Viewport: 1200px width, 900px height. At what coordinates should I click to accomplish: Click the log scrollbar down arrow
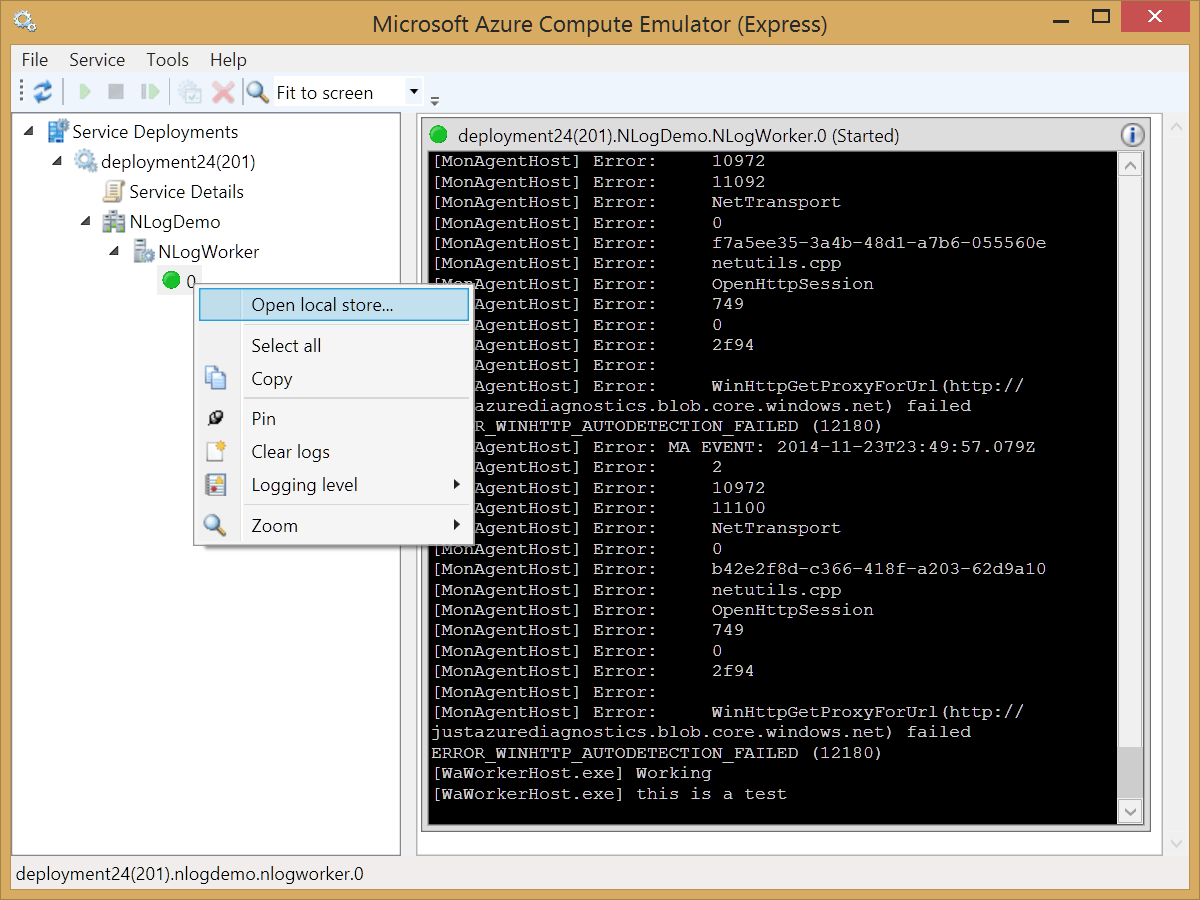(x=1130, y=811)
